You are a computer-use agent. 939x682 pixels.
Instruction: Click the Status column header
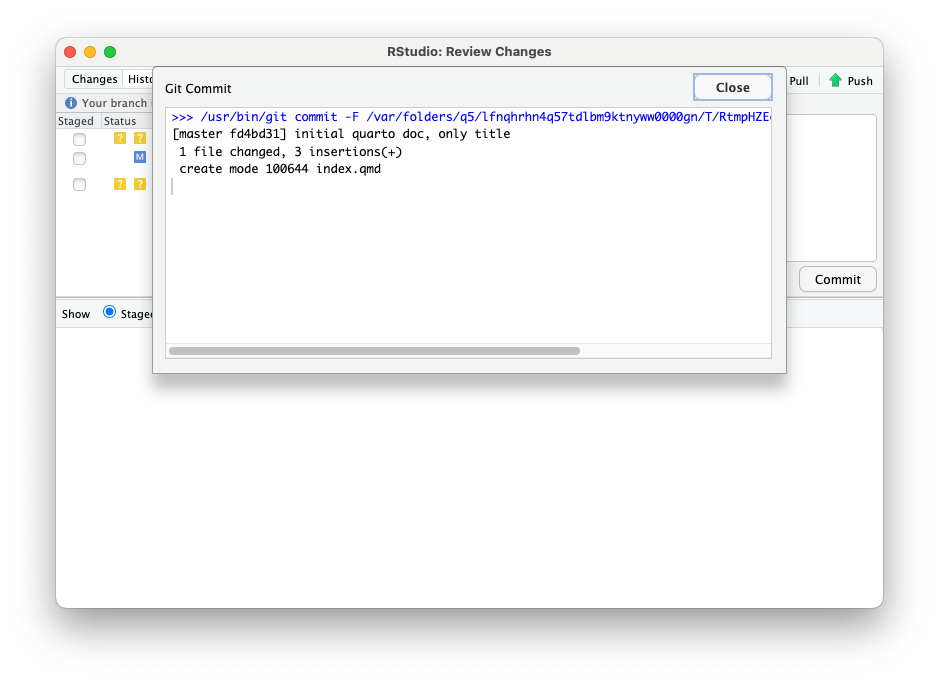click(x=120, y=121)
